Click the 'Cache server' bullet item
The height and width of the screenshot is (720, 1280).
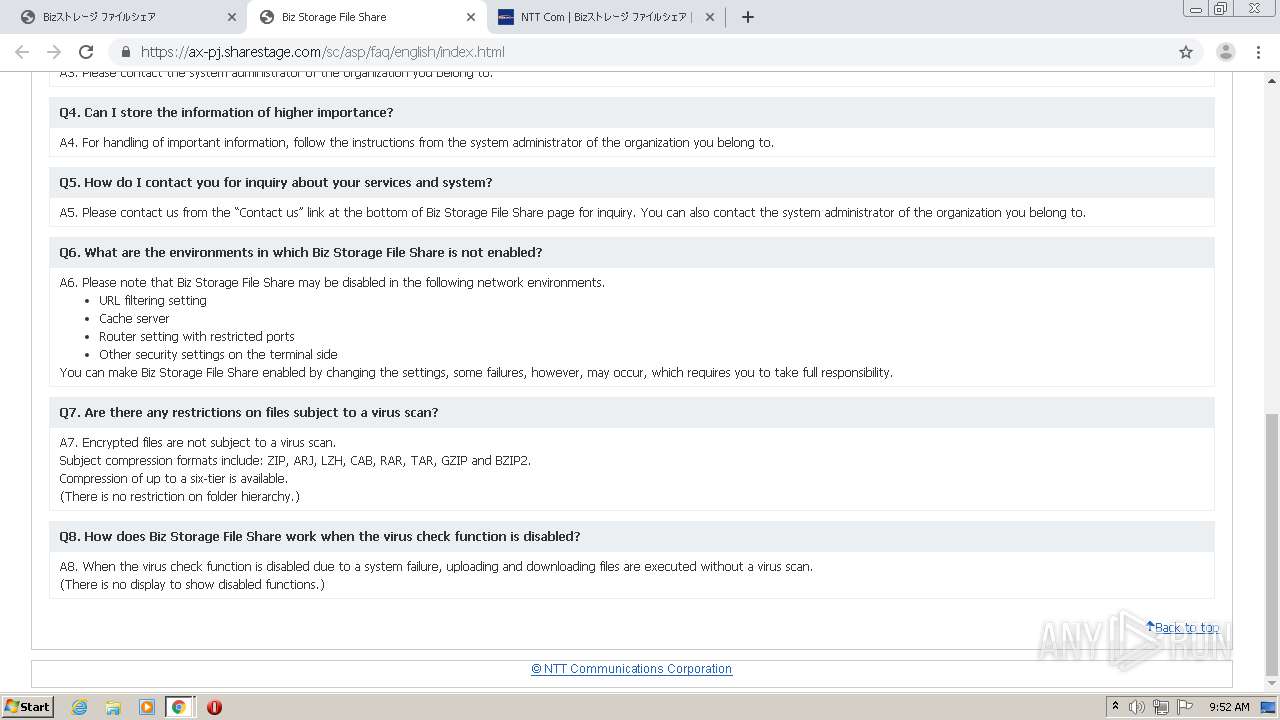pyautogui.click(x=134, y=318)
